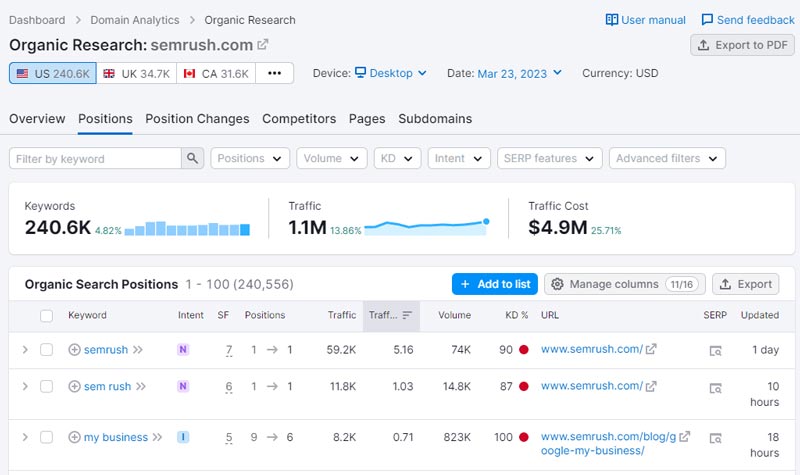
Task: Click the Manage columns button
Action: pyautogui.click(x=625, y=284)
